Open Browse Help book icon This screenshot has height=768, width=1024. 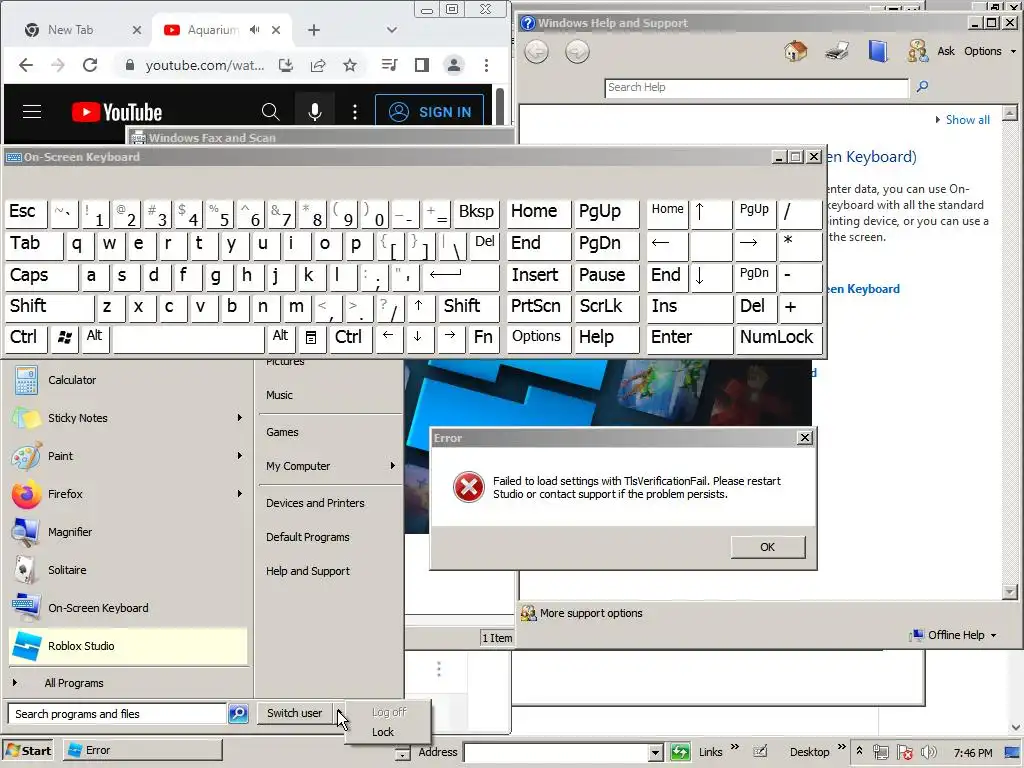[878, 50]
